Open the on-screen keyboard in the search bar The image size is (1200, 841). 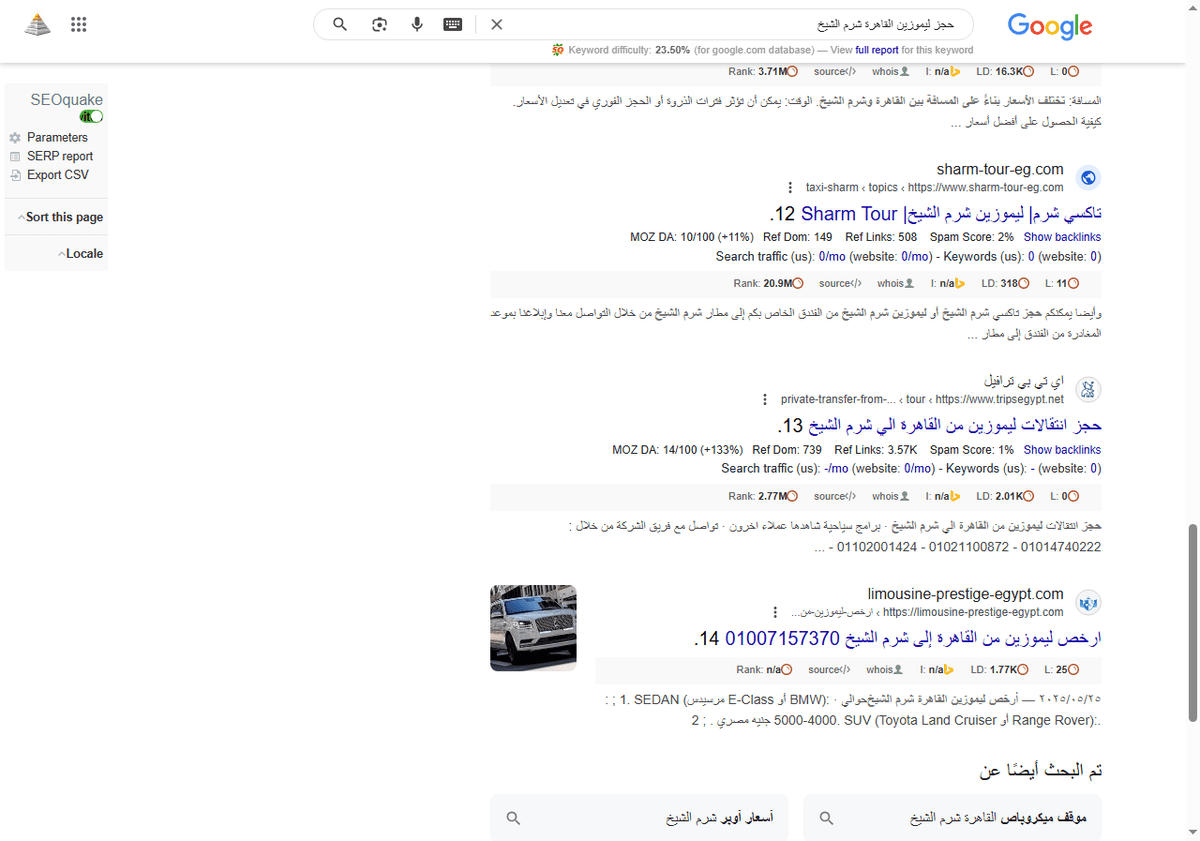[x=452, y=24]
